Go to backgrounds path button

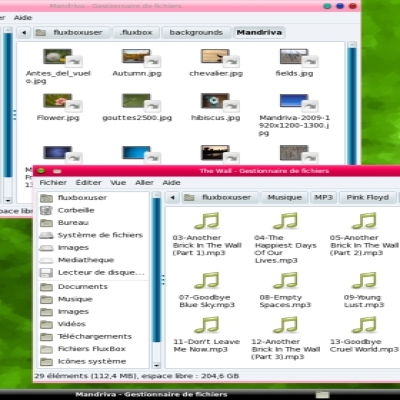[196, 33]
